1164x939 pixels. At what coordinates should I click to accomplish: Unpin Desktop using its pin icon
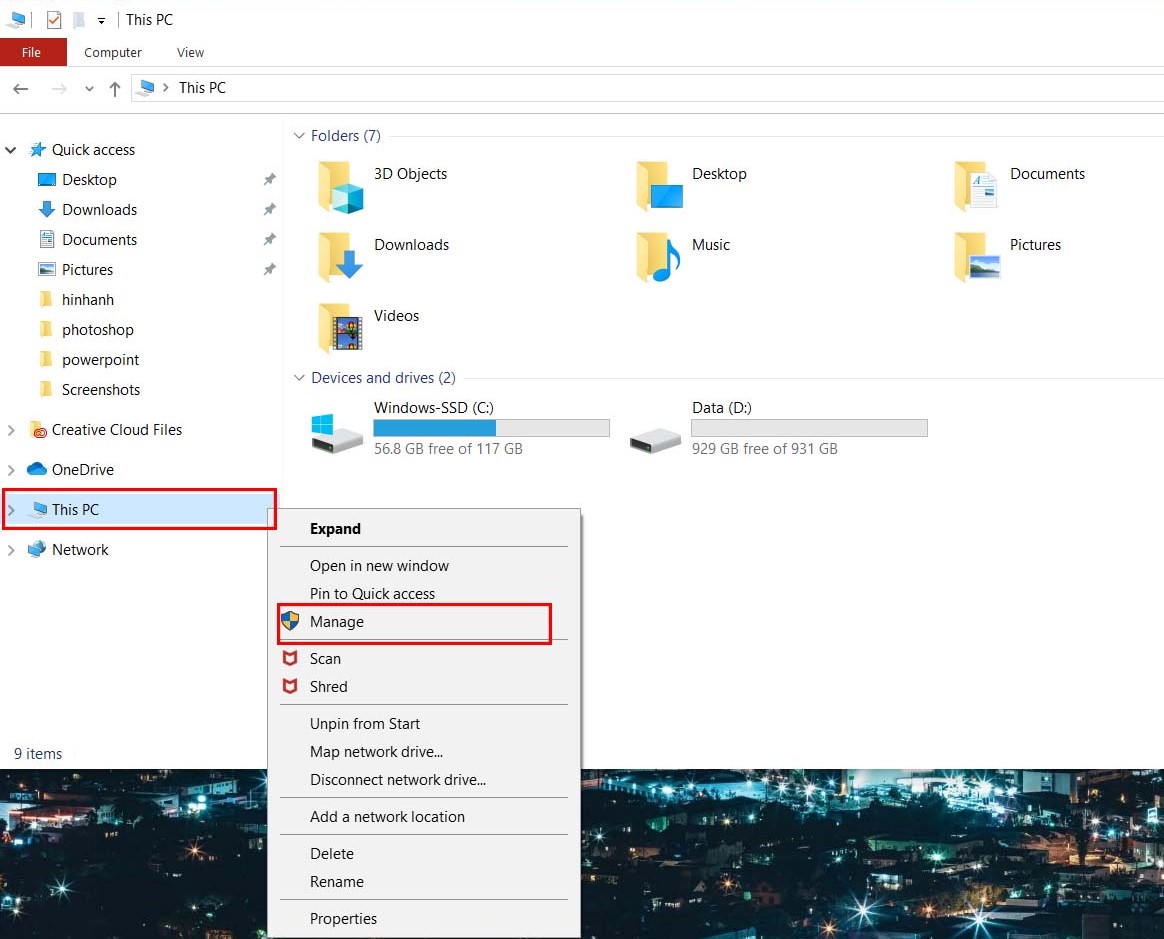click(268, 180)
